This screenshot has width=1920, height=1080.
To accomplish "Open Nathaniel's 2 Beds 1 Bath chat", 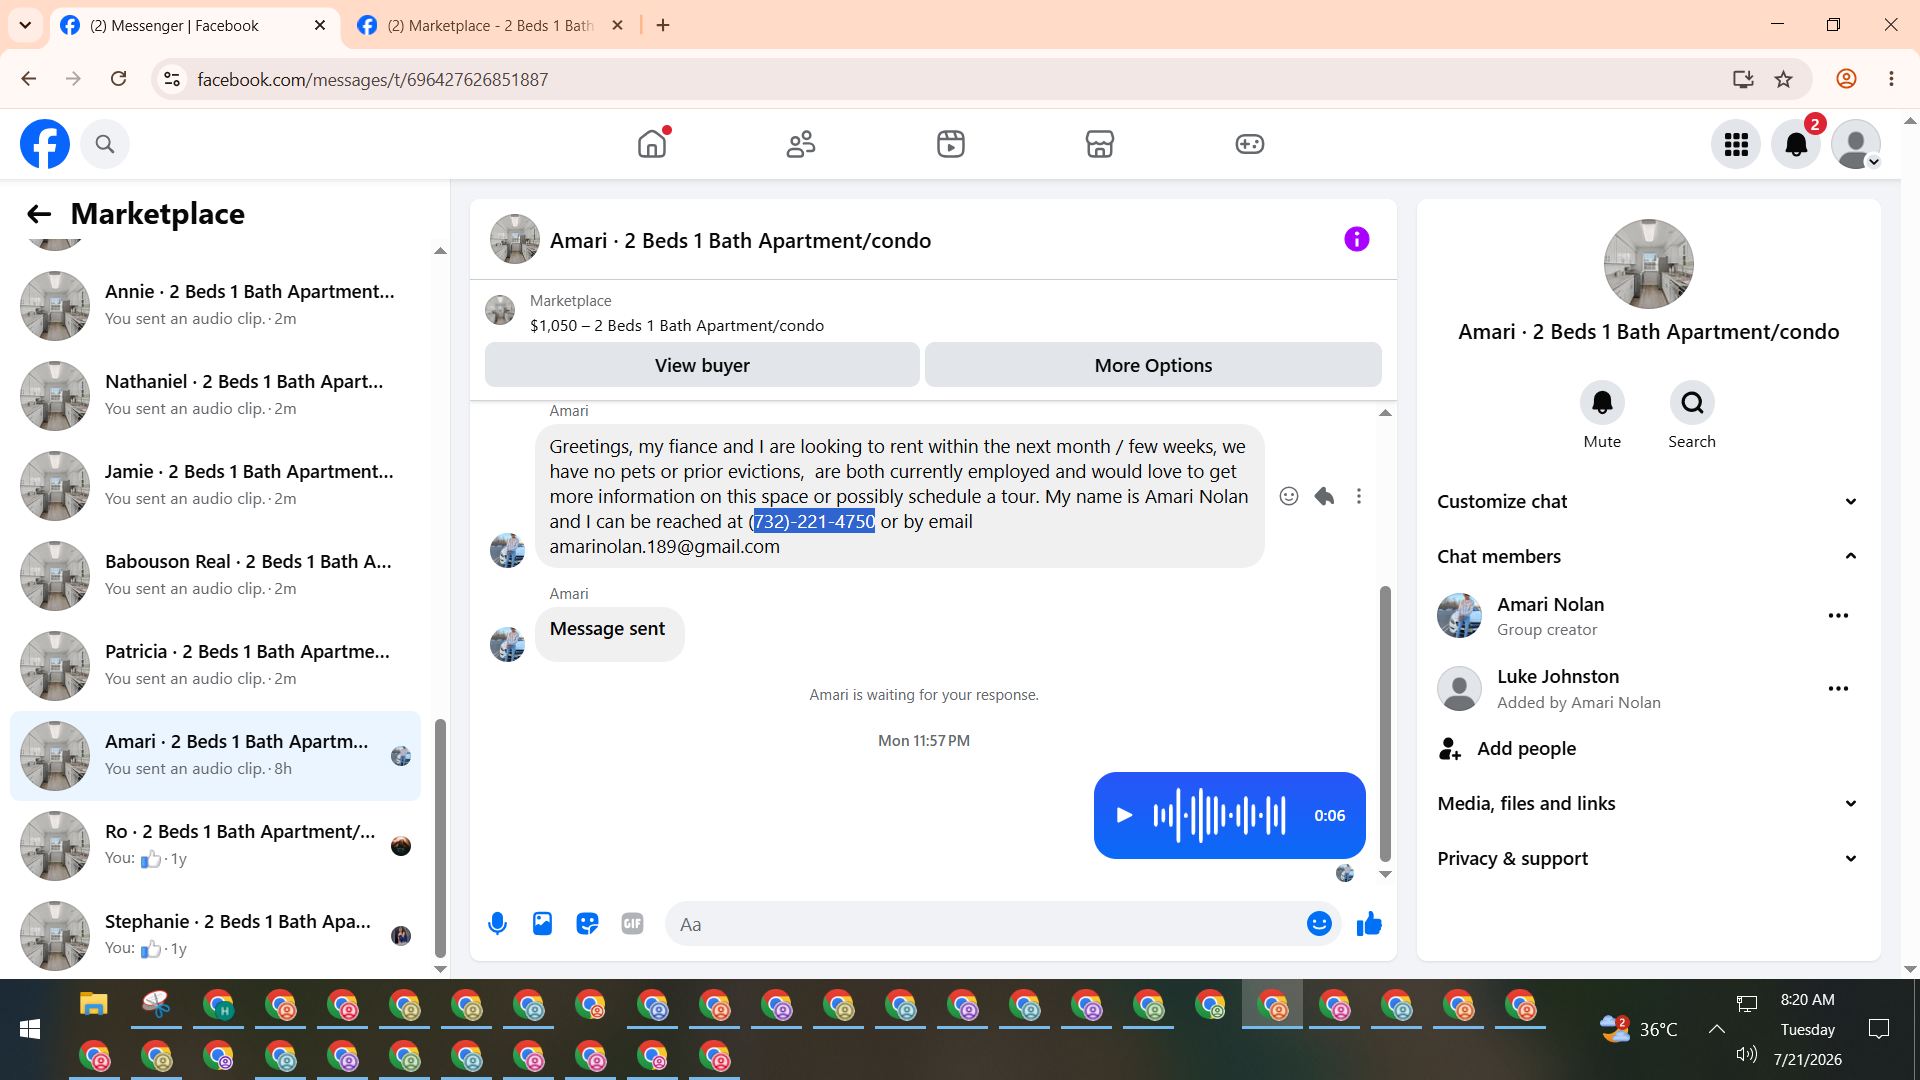I will click(215, 395).
